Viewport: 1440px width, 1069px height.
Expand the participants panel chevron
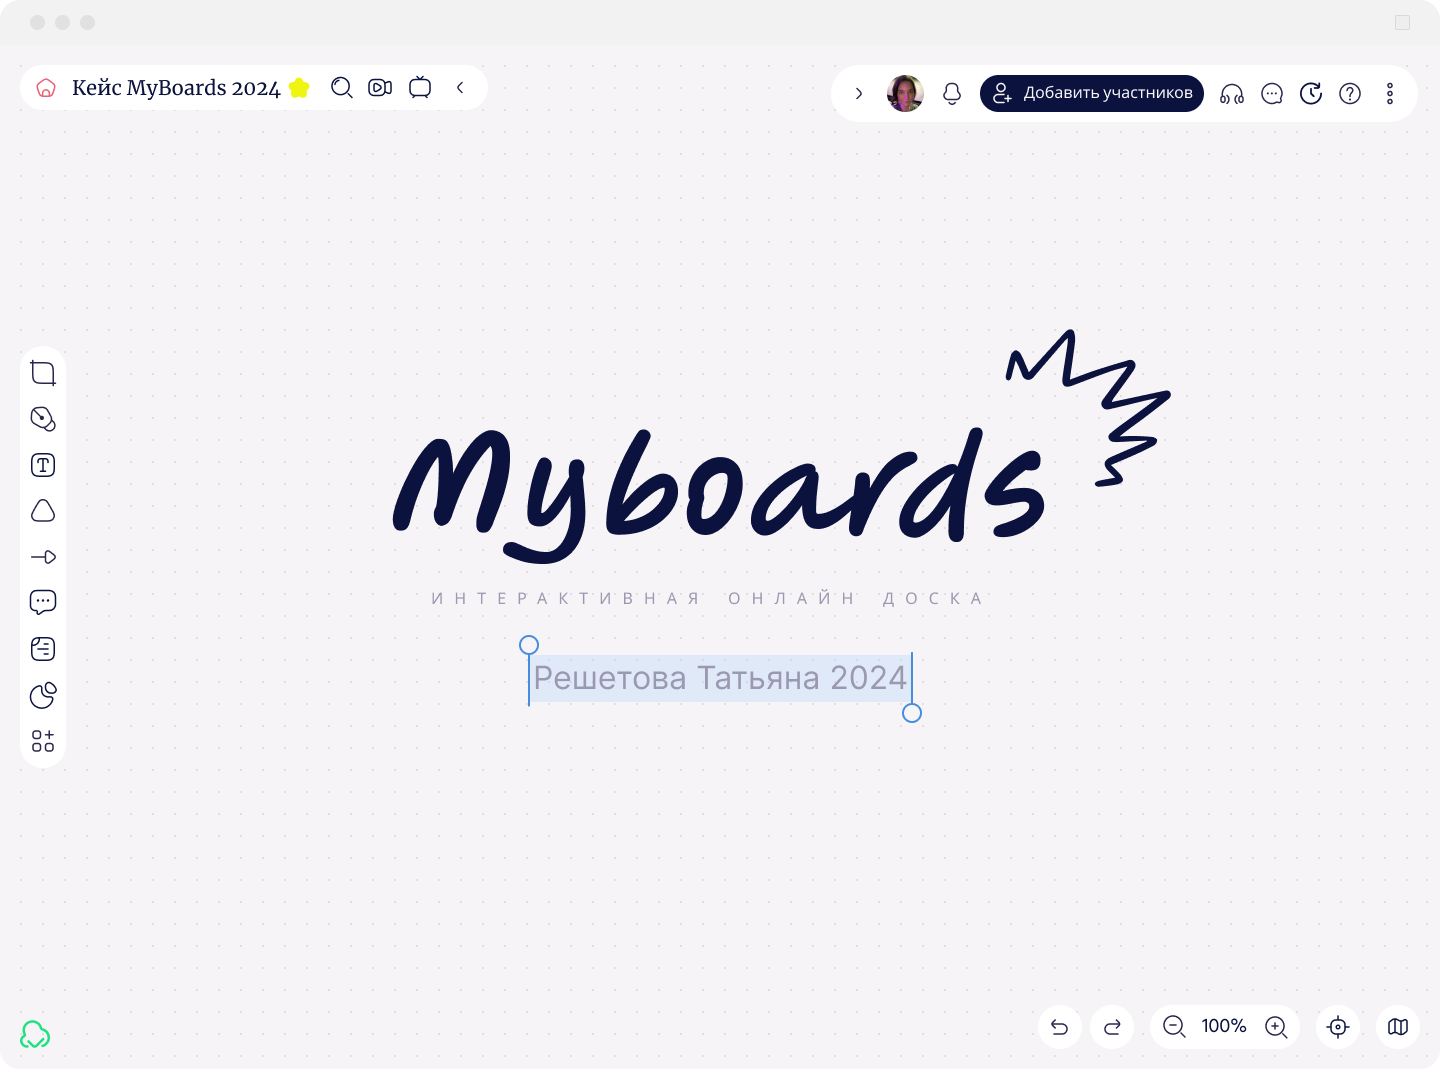click(858, 94)
